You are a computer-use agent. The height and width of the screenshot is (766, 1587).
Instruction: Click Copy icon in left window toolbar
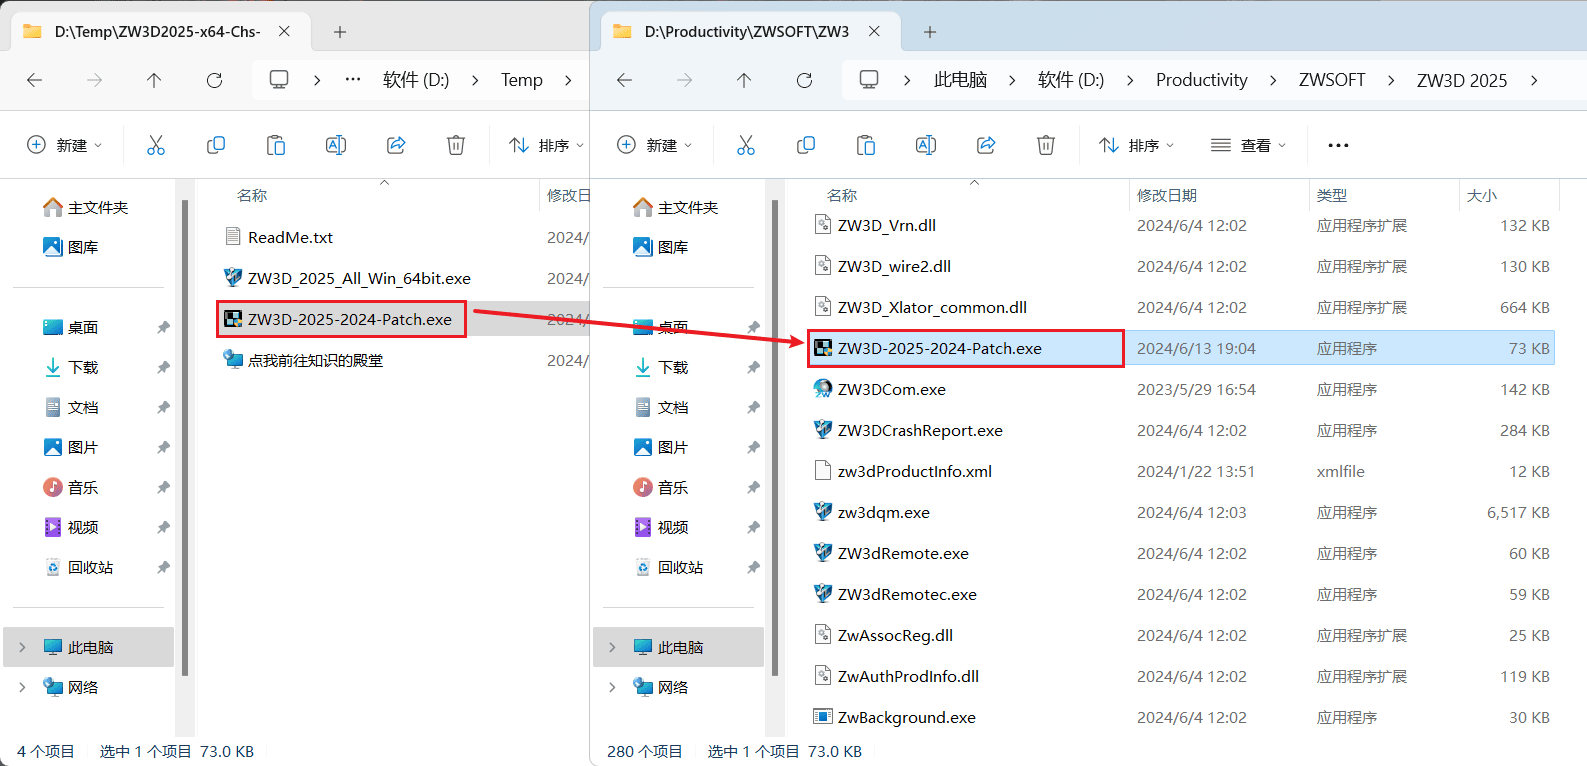(216, 145)
